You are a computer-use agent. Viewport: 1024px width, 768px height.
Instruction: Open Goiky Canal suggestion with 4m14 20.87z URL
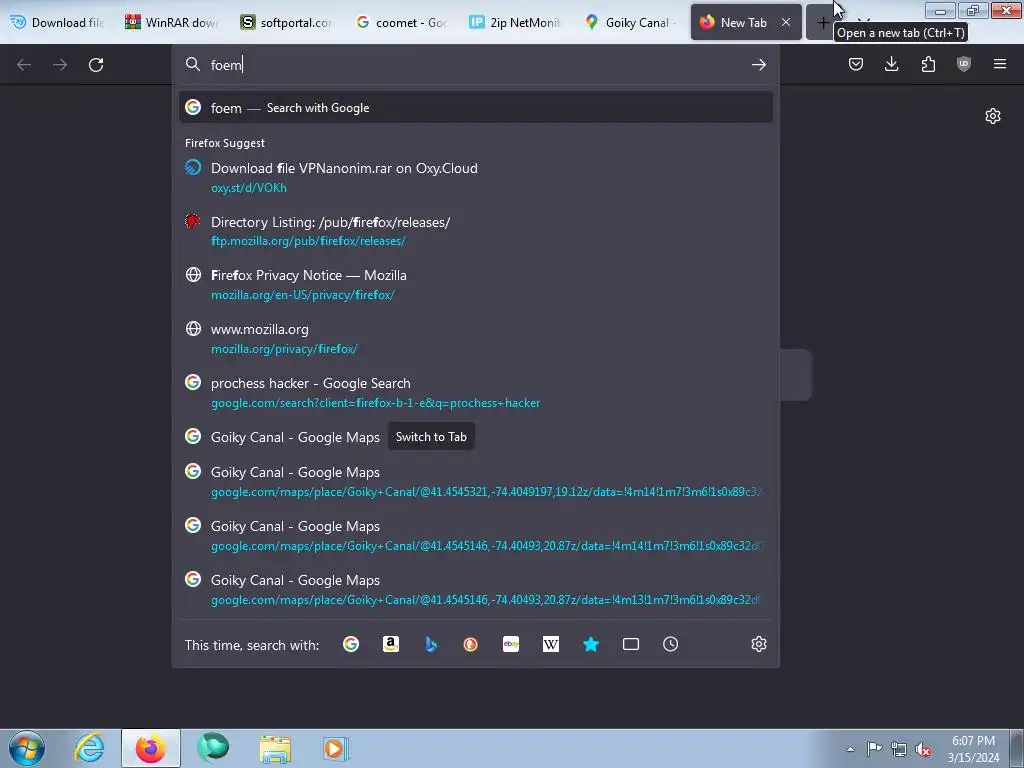475,536
